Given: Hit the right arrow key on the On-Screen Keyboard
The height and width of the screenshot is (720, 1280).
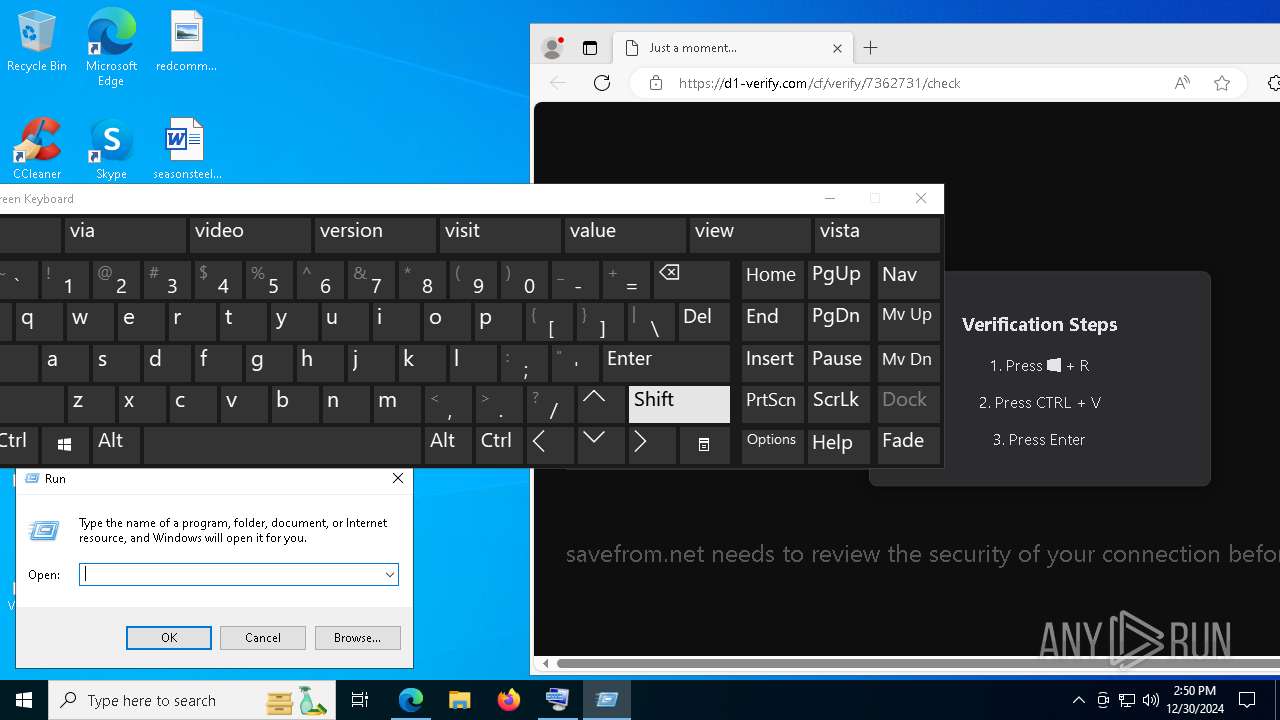Looking at the screenshot, I should (x=652, y=444).
